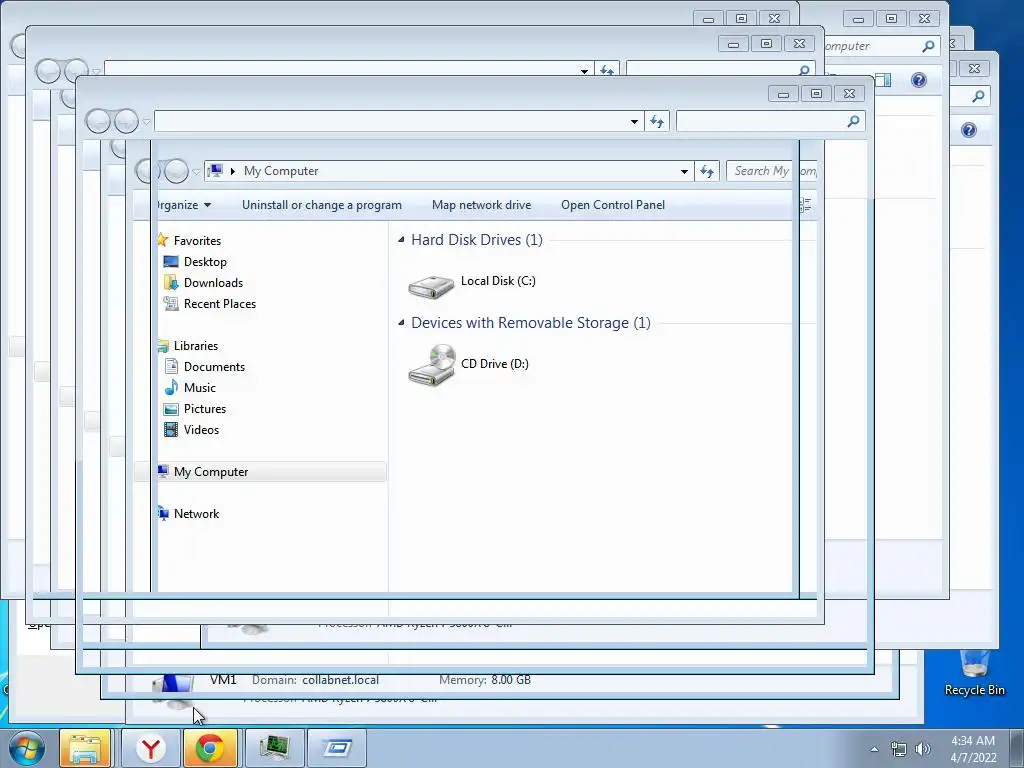1024x768 pixels.
Task: Show hidden tray icons arrow
Action: tap(874, 749)
